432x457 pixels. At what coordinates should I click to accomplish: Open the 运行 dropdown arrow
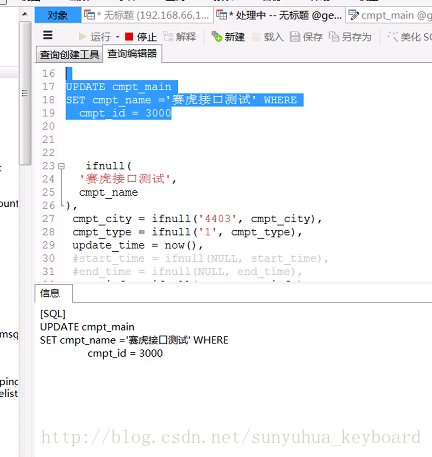pos(117,37)
